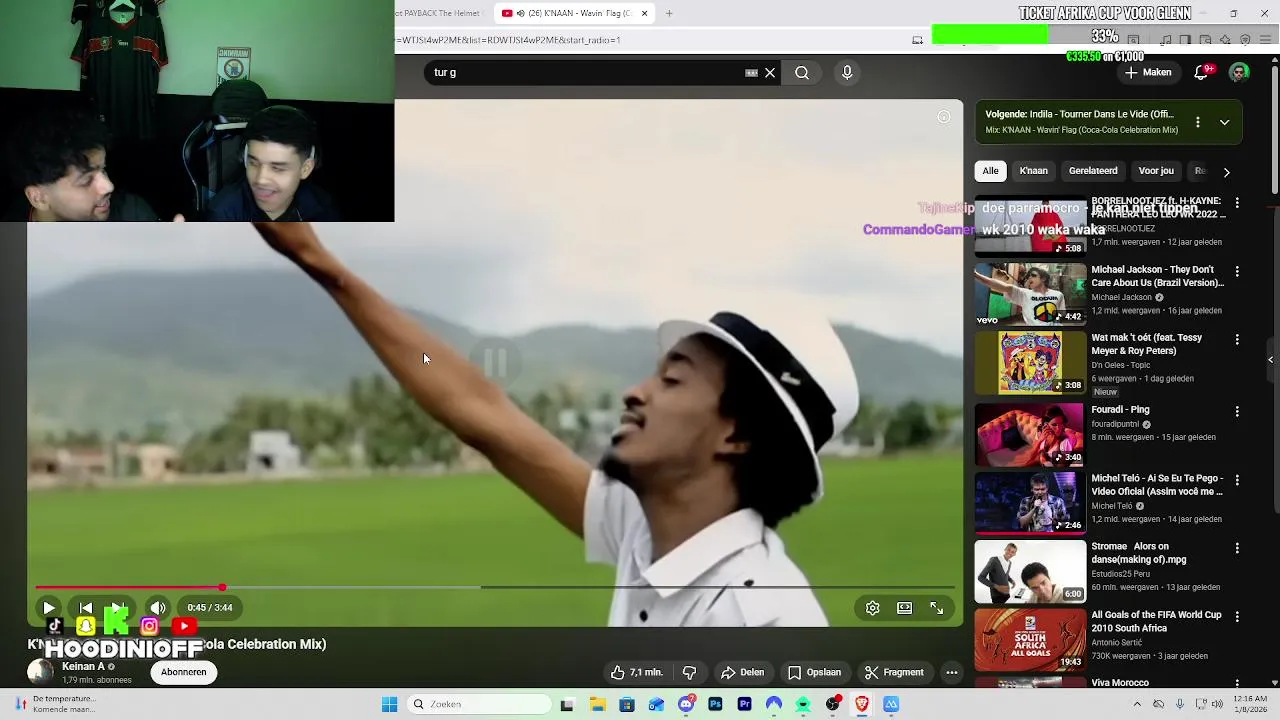Open the on-screen keyboard in search box
The width and height of the screenshot is (1280, 720).
pyautogui.click(x=751, y=72)
